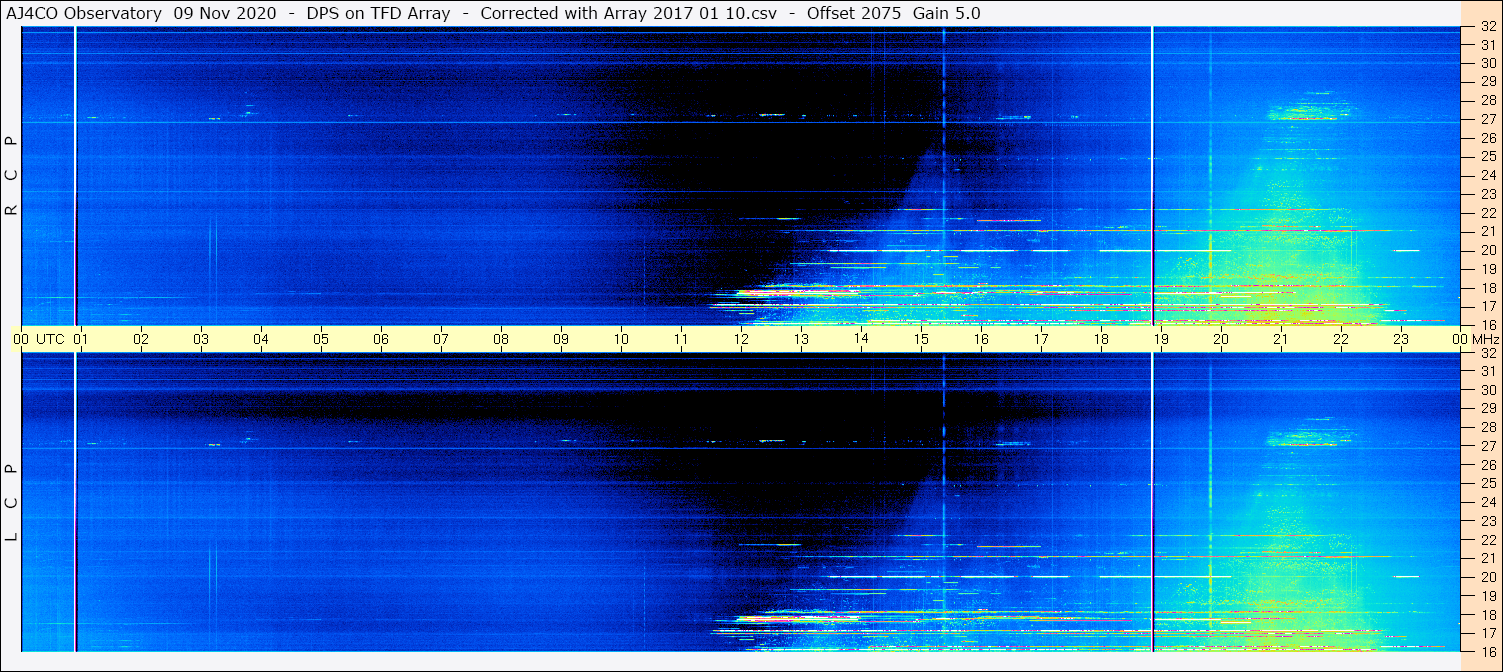This screenshot has width=1503, height=672.
Task: Click the "12" hour mark
Action: pos(741,339)
